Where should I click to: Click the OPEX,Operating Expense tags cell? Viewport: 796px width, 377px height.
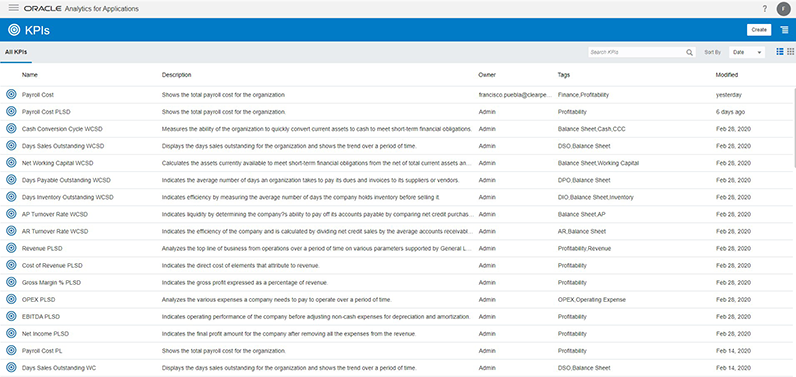pos(591,300)
